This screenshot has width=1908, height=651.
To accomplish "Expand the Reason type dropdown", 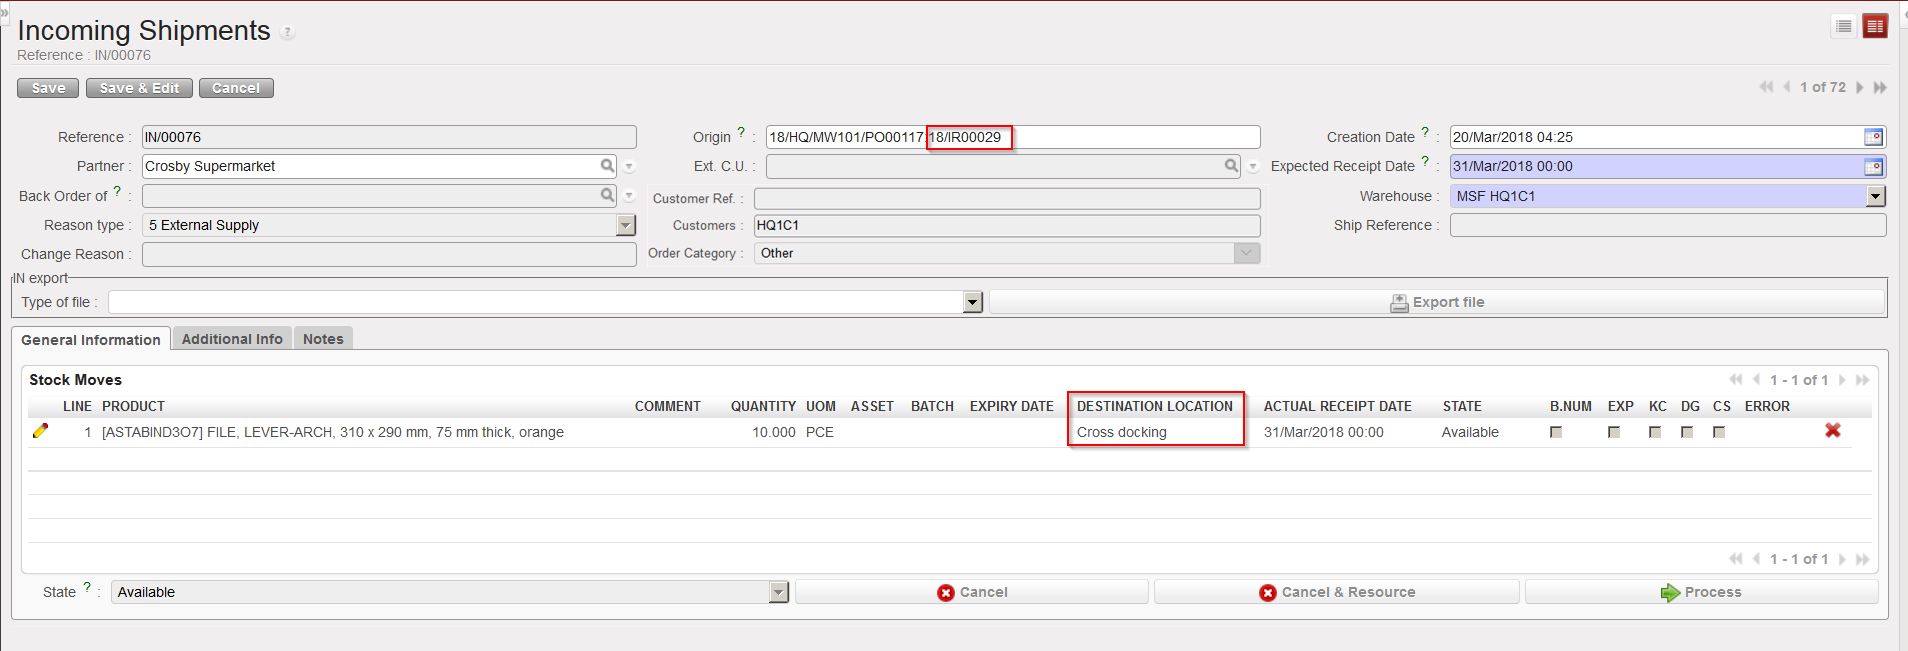I will 626,226.
